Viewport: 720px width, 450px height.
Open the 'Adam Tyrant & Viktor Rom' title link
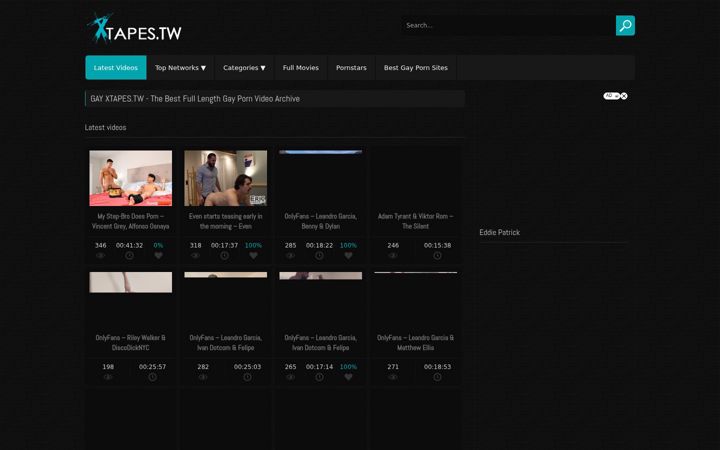pyautogui.click(x=416, y=221)
